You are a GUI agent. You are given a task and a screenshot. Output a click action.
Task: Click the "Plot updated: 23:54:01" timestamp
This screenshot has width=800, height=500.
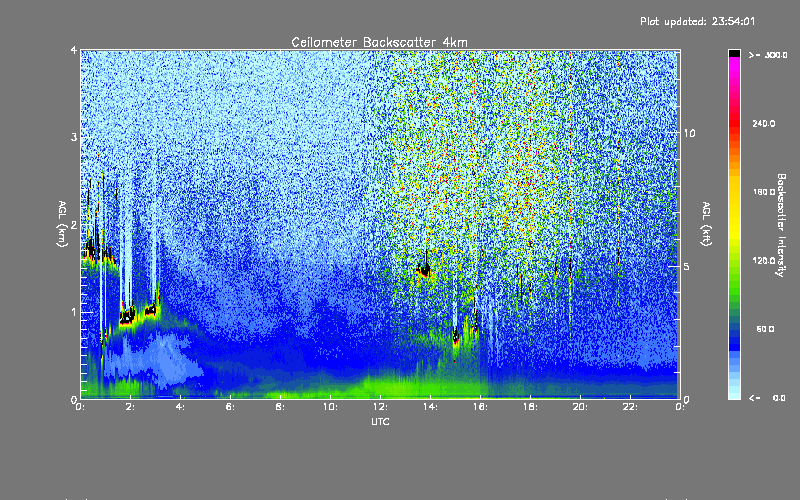[x=697, y=21]
